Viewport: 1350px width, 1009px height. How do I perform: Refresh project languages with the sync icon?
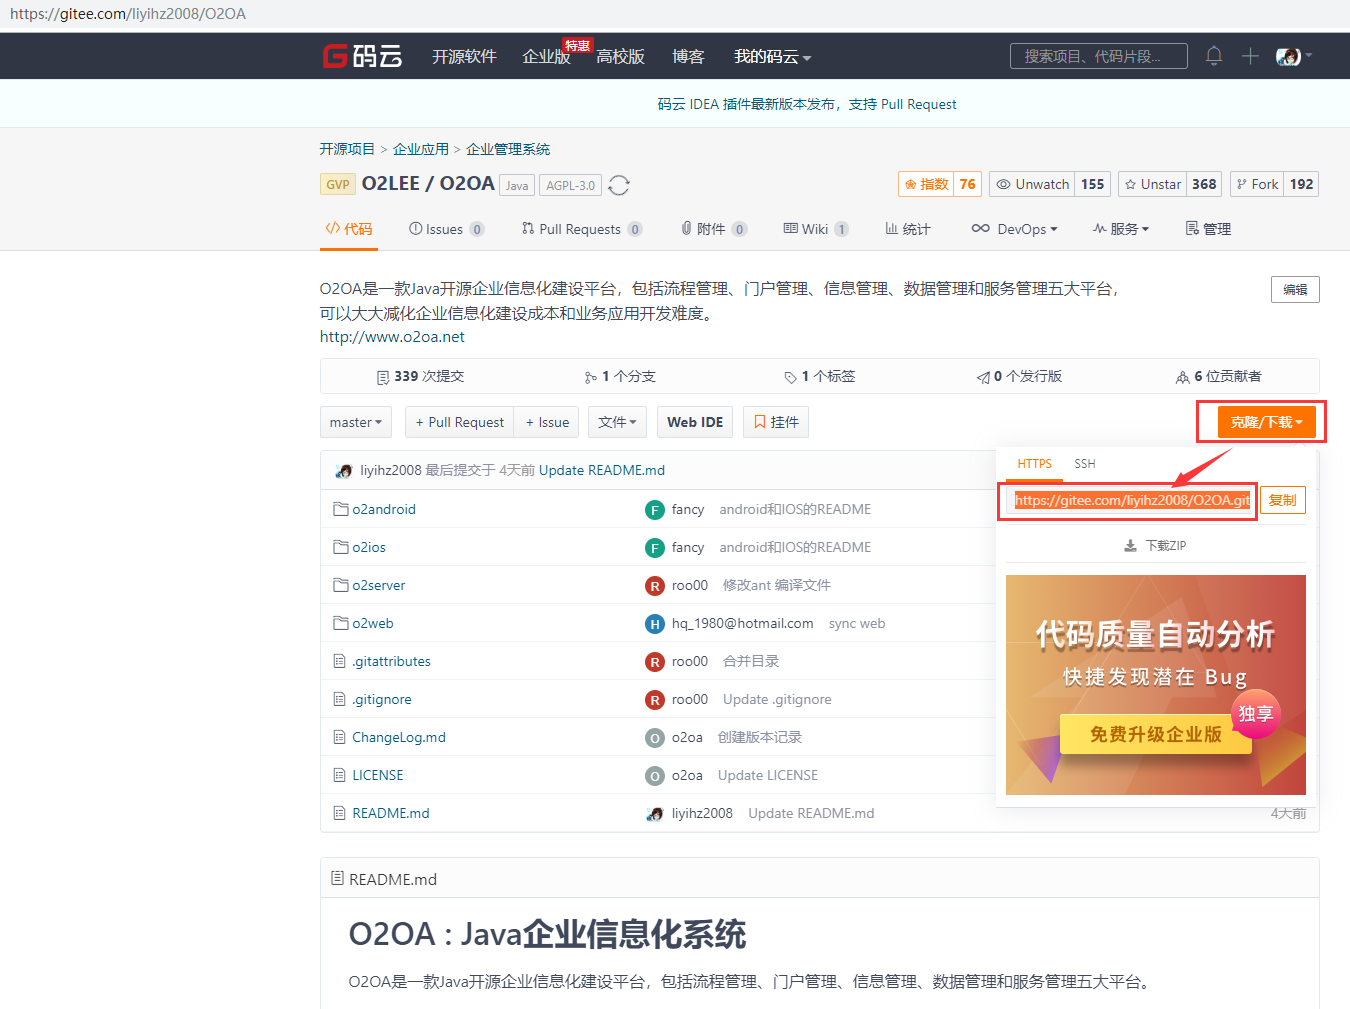pos(618,185)
